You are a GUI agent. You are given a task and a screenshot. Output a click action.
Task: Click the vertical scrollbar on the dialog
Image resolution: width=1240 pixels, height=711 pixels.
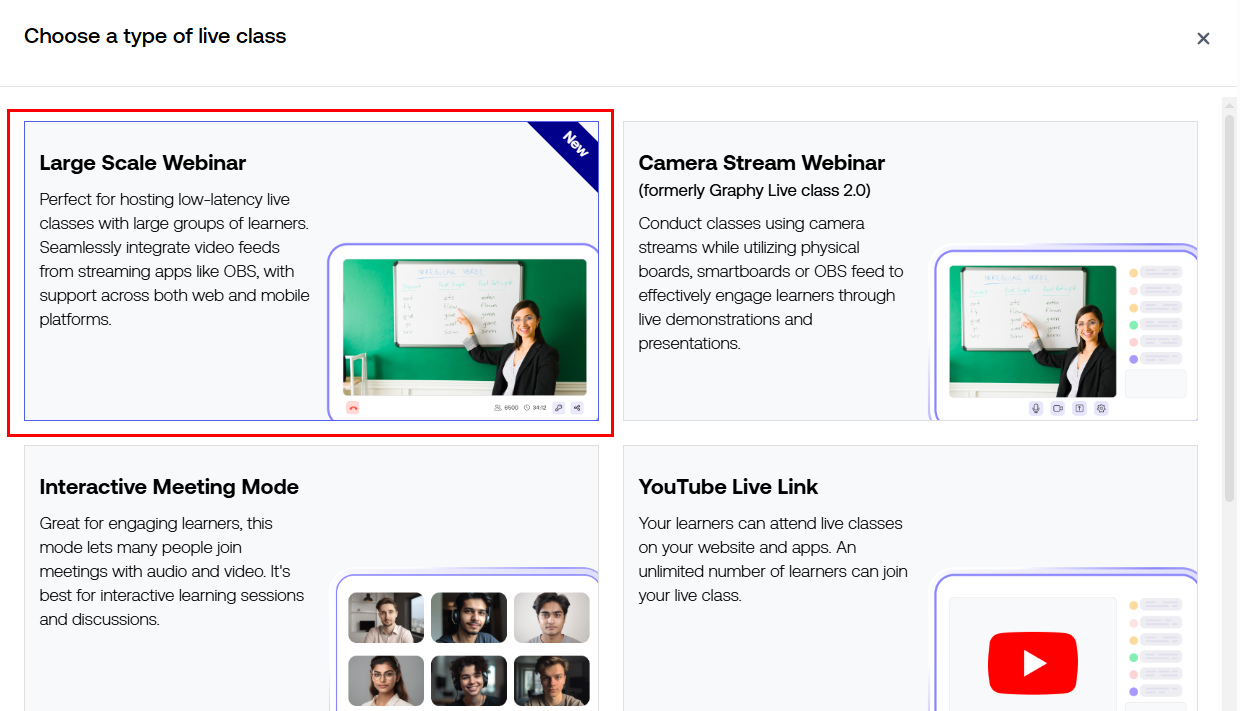click(x=1230, y=300)
